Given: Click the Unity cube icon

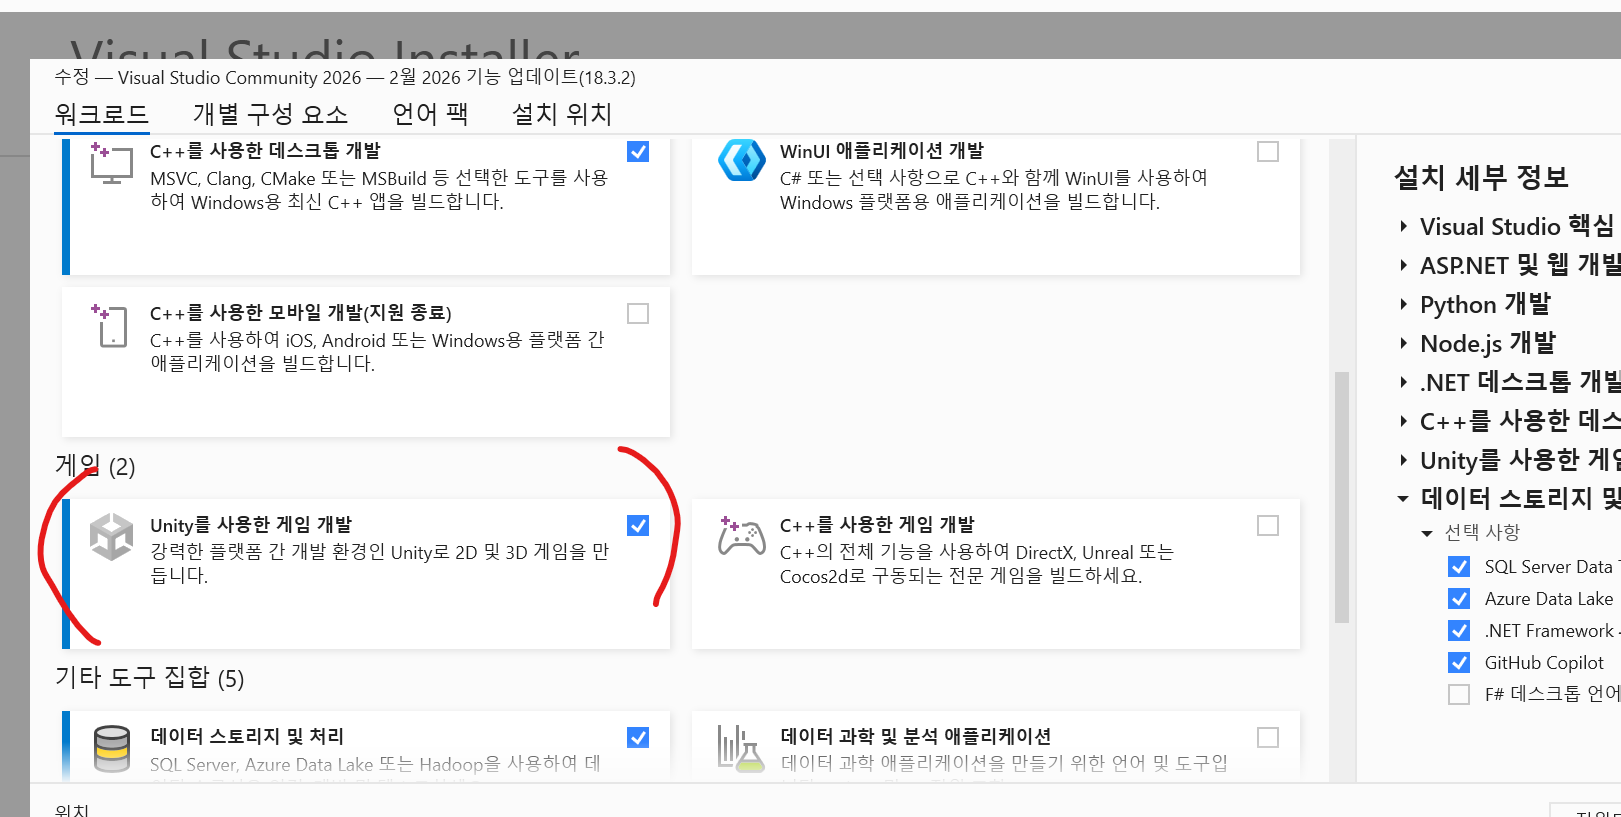Looking at the screenshot, I should tap(111, 537).
